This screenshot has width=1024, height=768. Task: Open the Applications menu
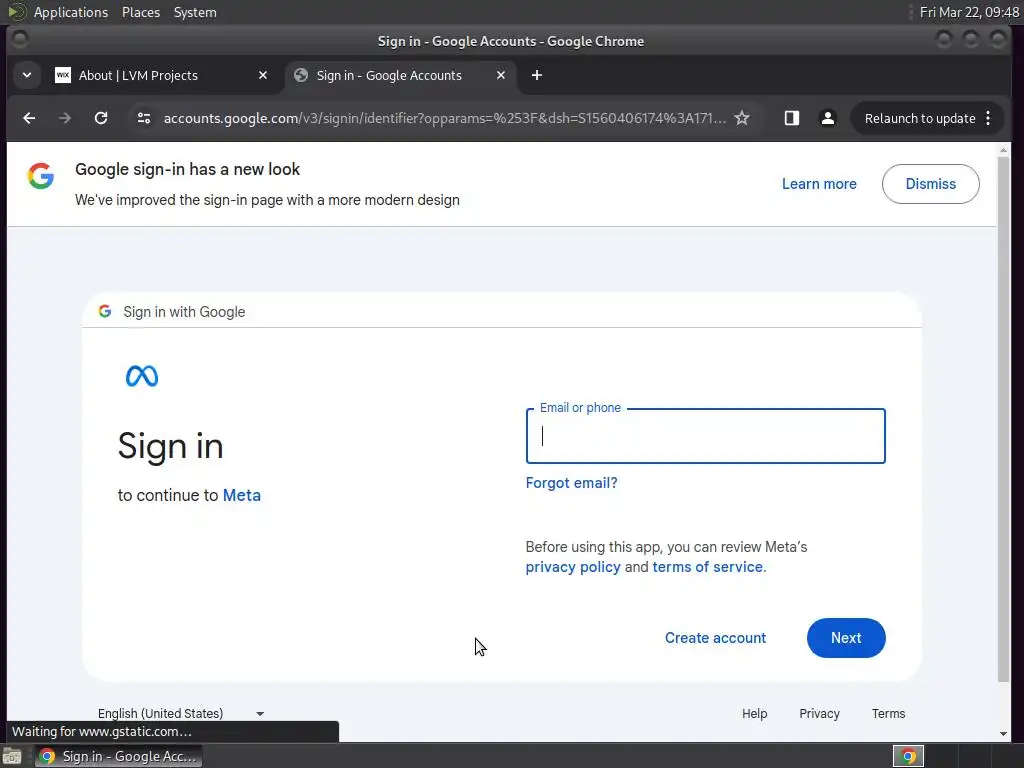pos(71,12)
